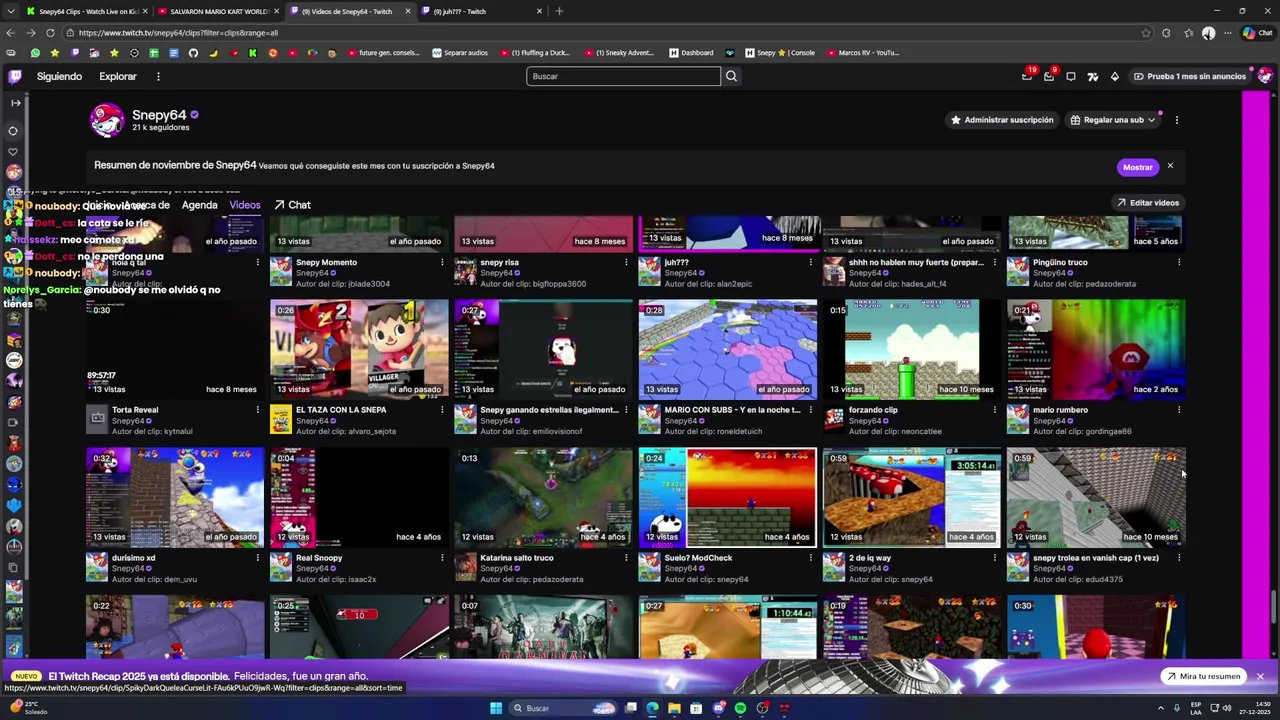Click Prueba 1 mes sin anuncios button
This screenshot has width=1280, height=720.
tap(1189, 76)
